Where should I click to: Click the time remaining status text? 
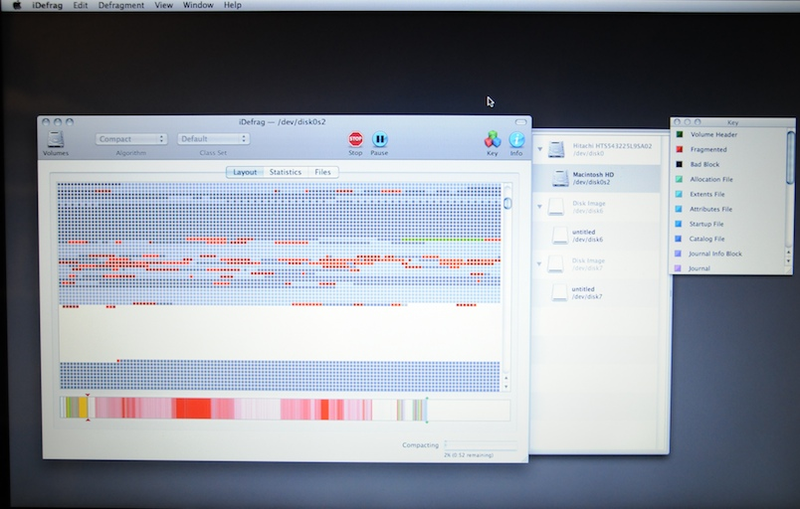coord(468,455)
